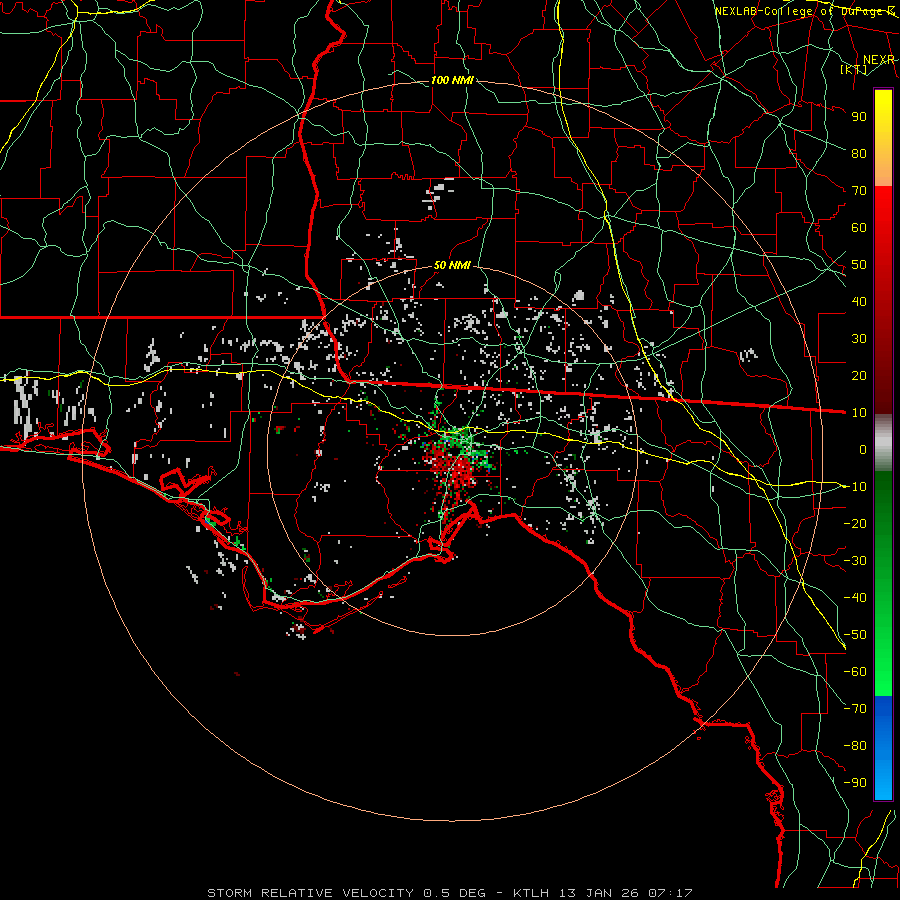The image size is (900, 900).
Task: Click the -70 scale value
Action: coord(855,709)
